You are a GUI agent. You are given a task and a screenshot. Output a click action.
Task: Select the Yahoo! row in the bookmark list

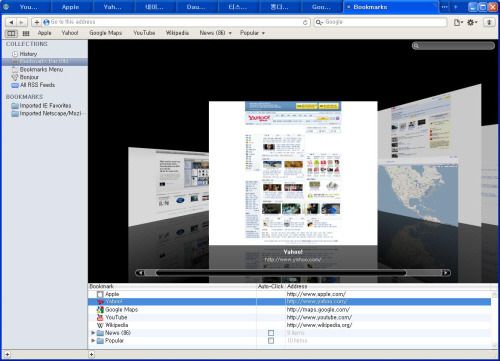(x=289, y=302)
